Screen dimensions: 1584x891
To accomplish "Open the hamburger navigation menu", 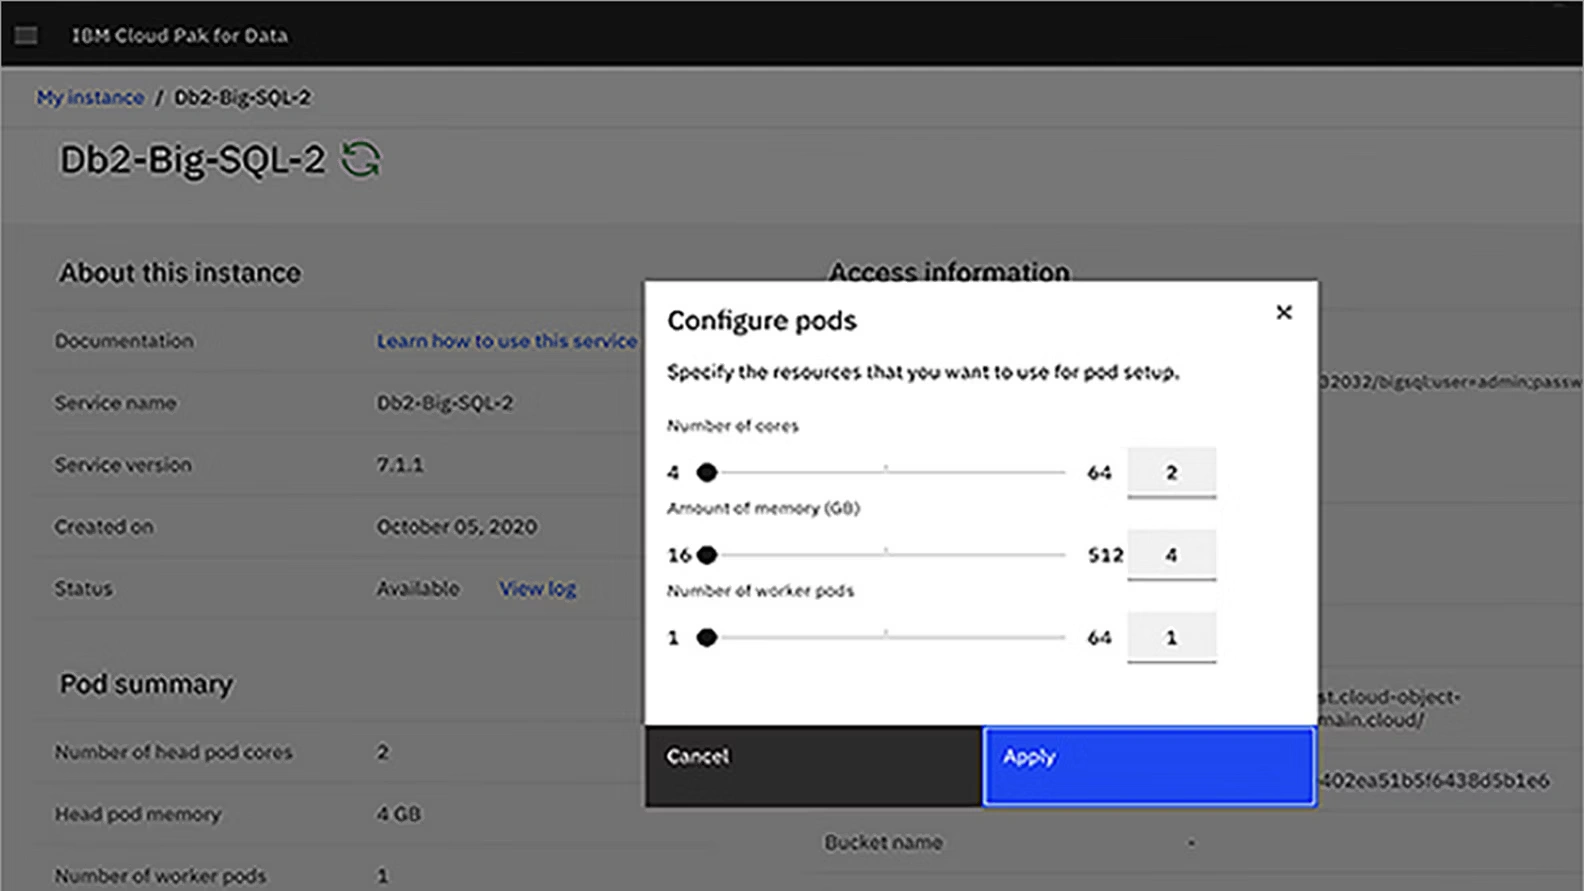I will coord(26,36).
